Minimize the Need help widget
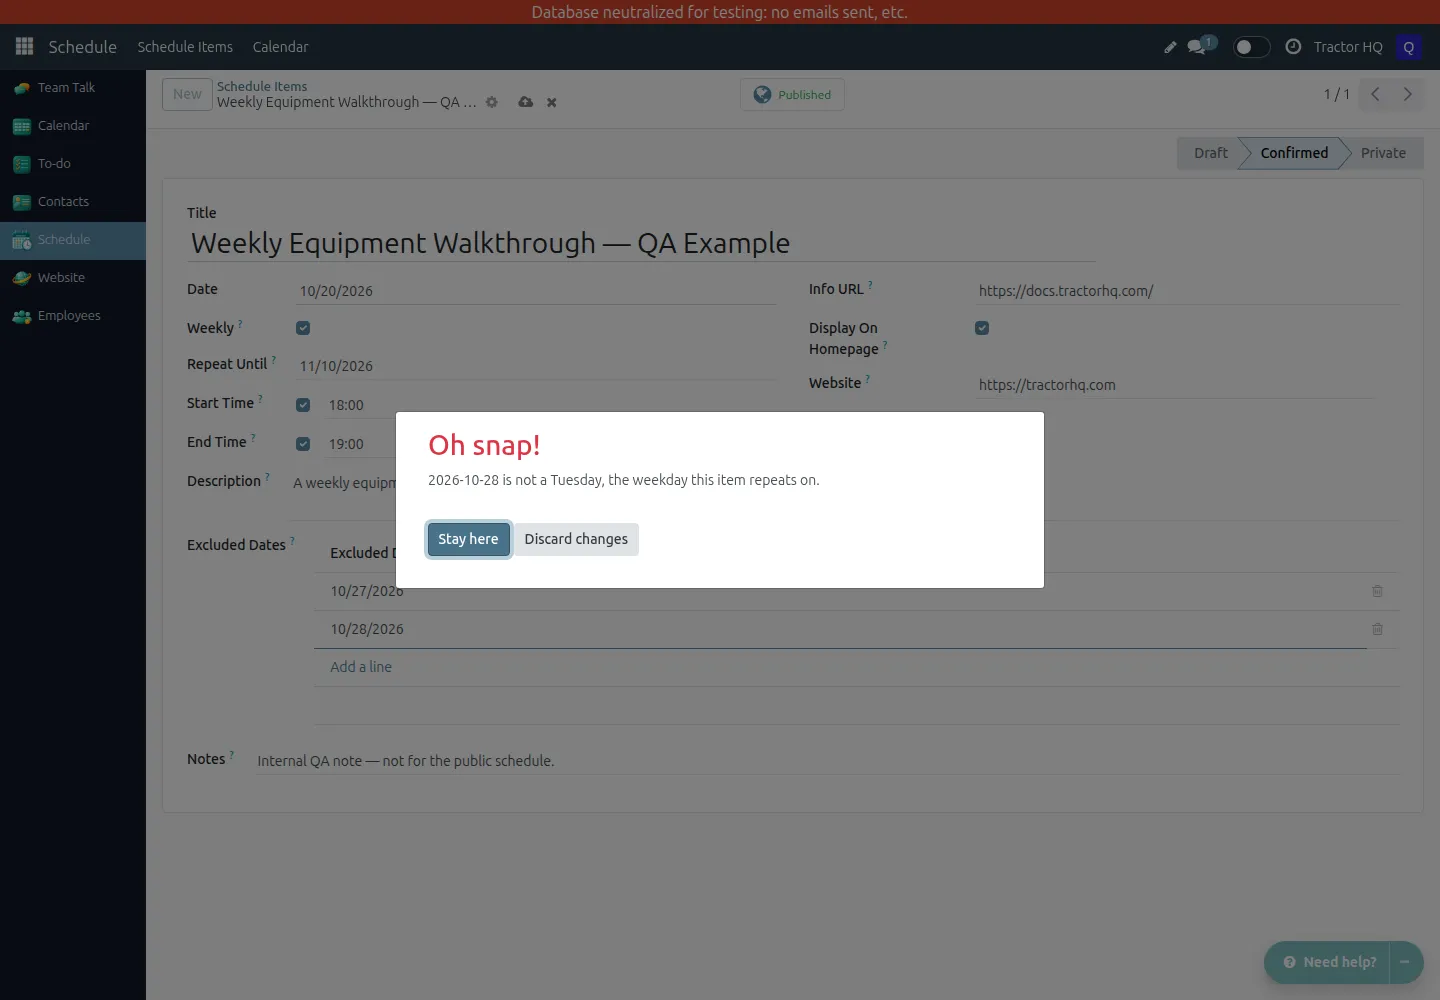The image size is (1440, 1000). [x=1405, y=962]
